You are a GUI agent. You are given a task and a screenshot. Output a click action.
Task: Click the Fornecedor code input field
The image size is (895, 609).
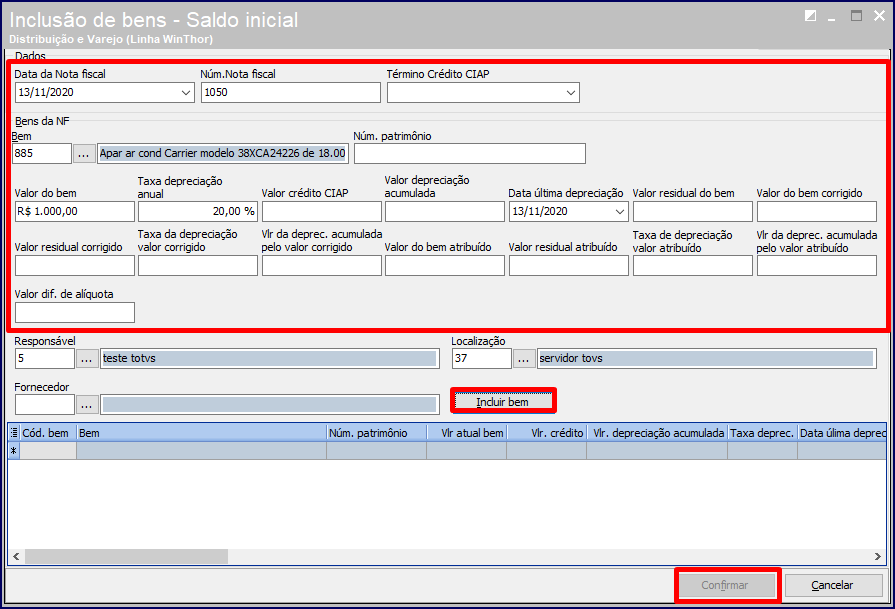(x=45, y=405)
